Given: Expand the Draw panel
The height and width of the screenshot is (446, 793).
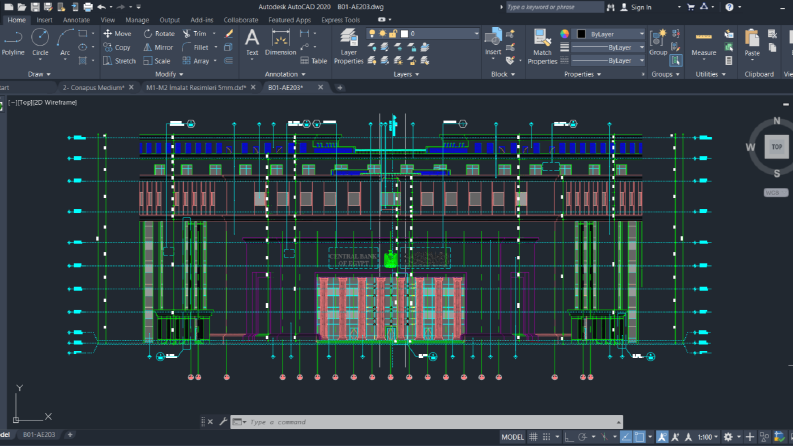Looking at the screenshot, I should 39,74.
